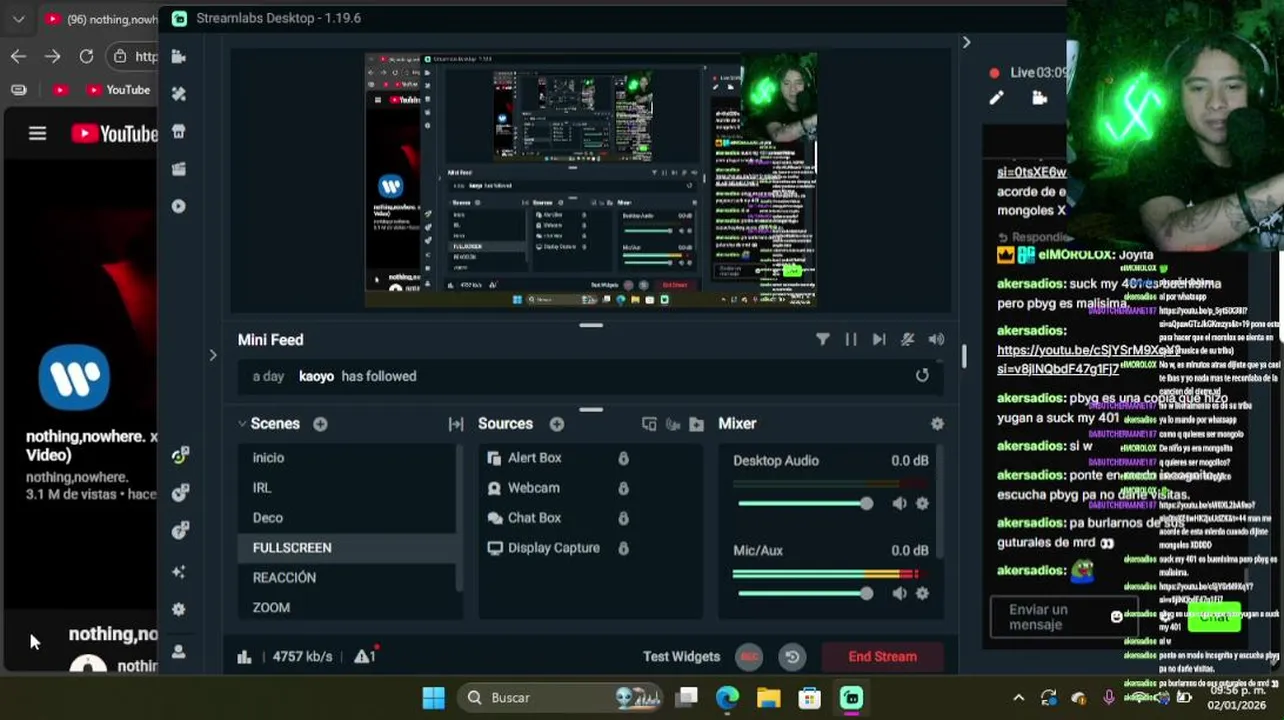
Task: Collapse the Scenes collection dropdown arrow
Action: pyautogui.click(x=242, y=424)
